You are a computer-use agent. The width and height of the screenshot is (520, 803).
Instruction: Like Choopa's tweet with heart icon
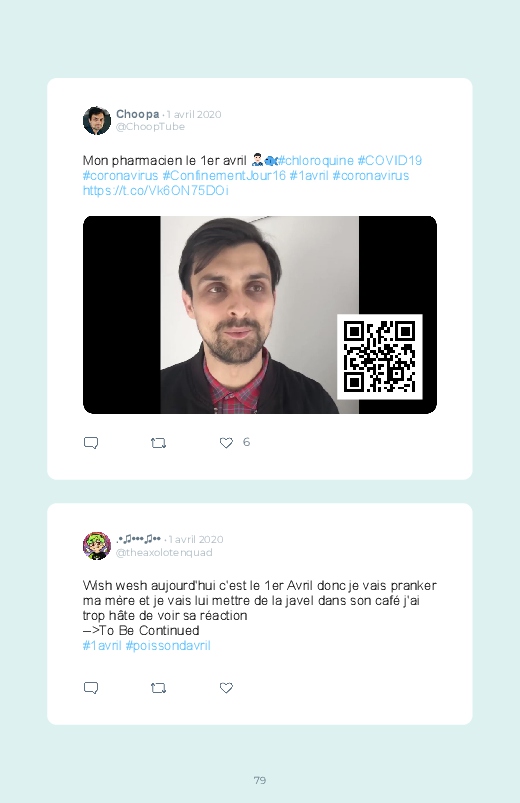click(x=226, y=442)
